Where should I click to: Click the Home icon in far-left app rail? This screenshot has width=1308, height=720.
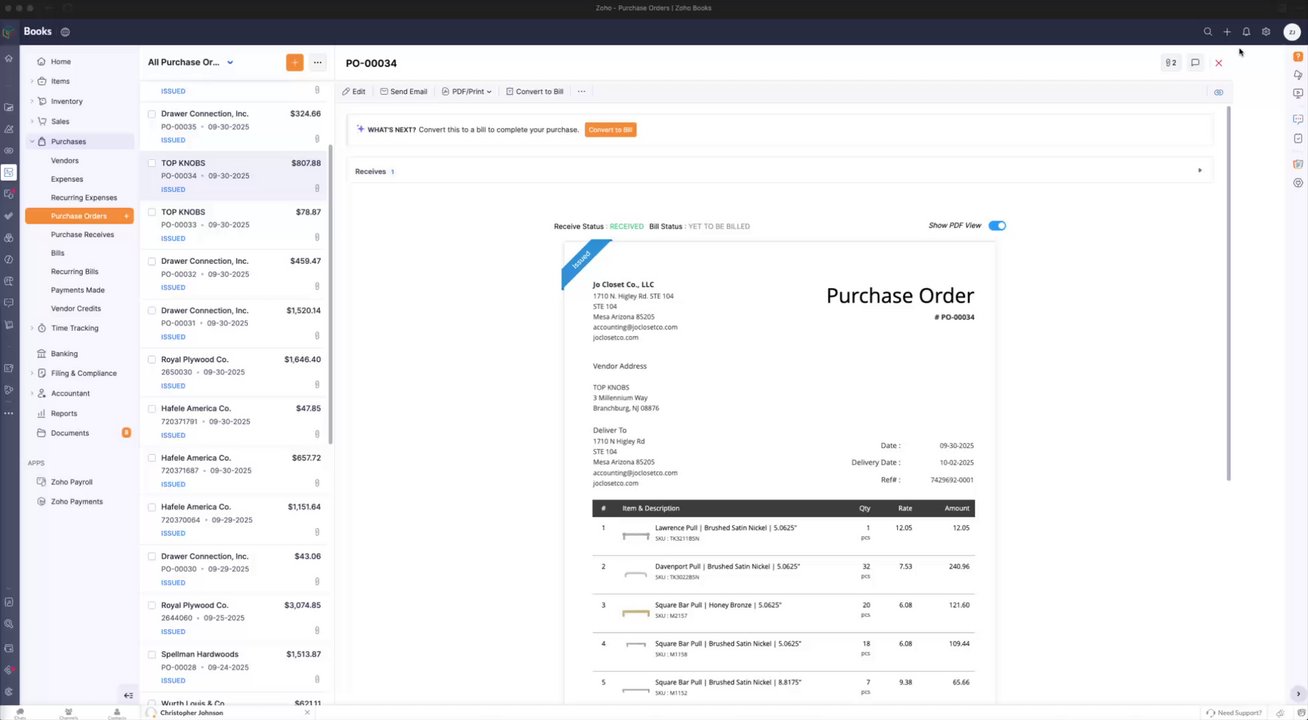click(x=8, y=58)
